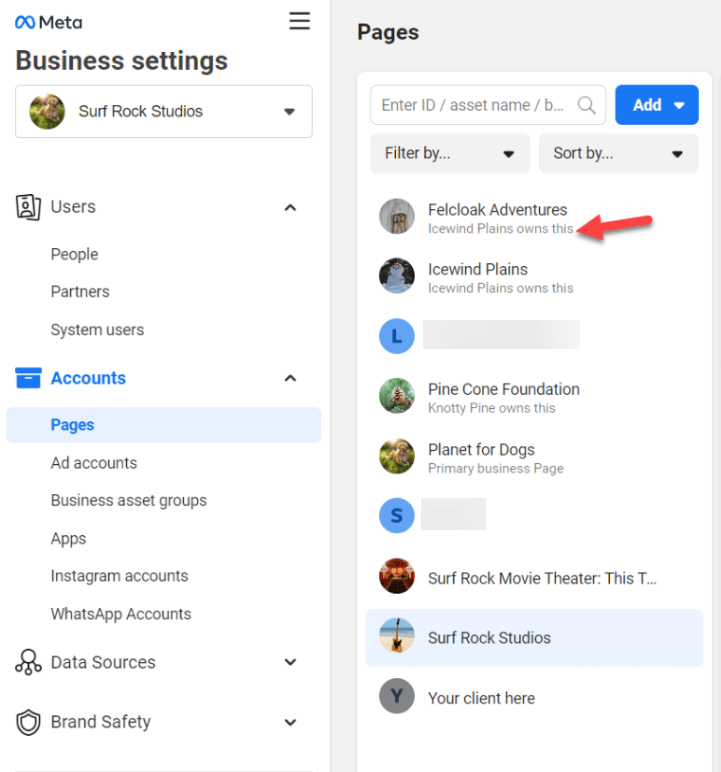Focus the Enter ID / asset name search field

pyautogui.click(x=488, y=105)
